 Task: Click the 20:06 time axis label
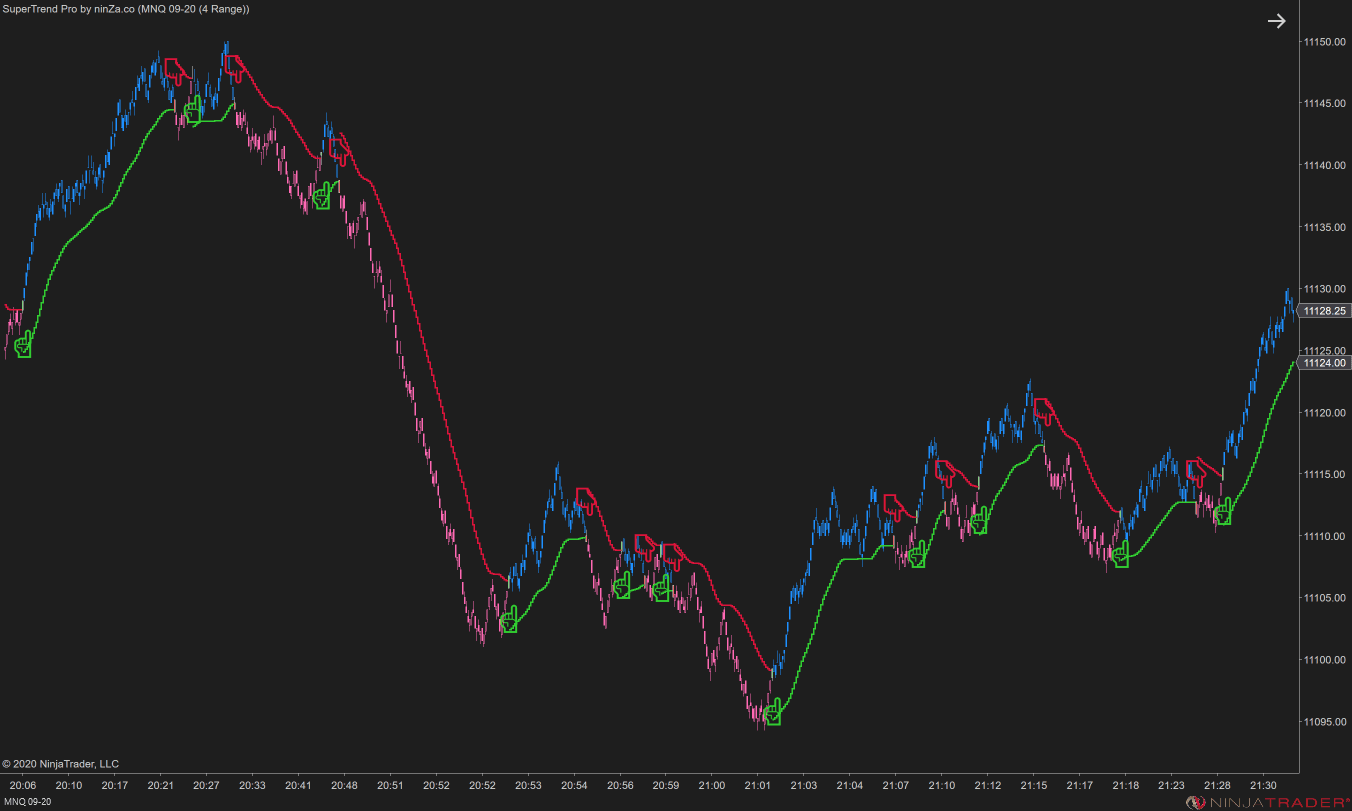(22, 786)
